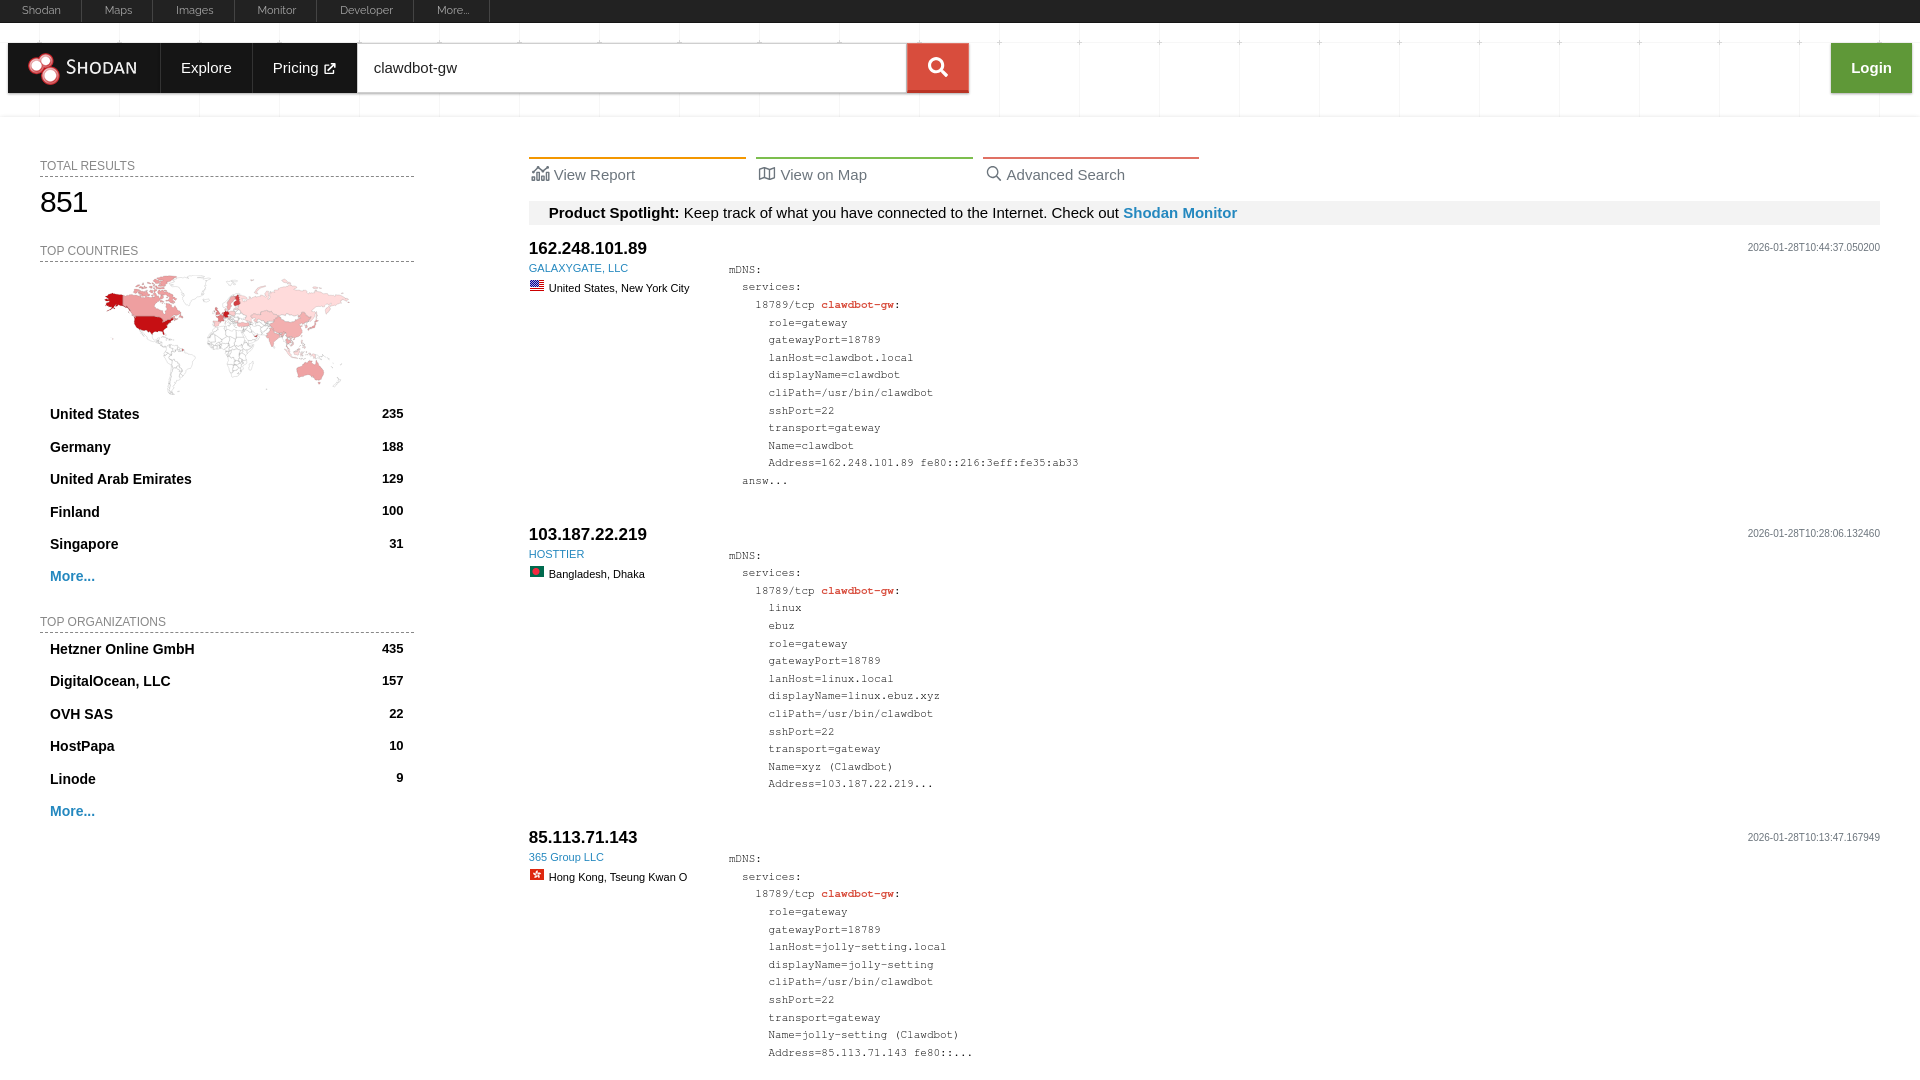Screen dimensions: 1920x1080
Task: Open the More... navigation menu
Action: tap(453, 10)
